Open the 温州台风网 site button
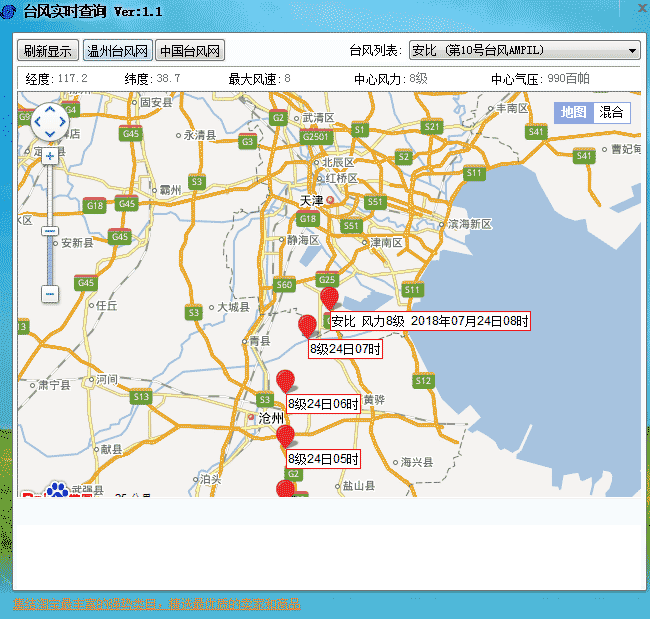The width and height of the screenshot is (650, 619). 118,51
